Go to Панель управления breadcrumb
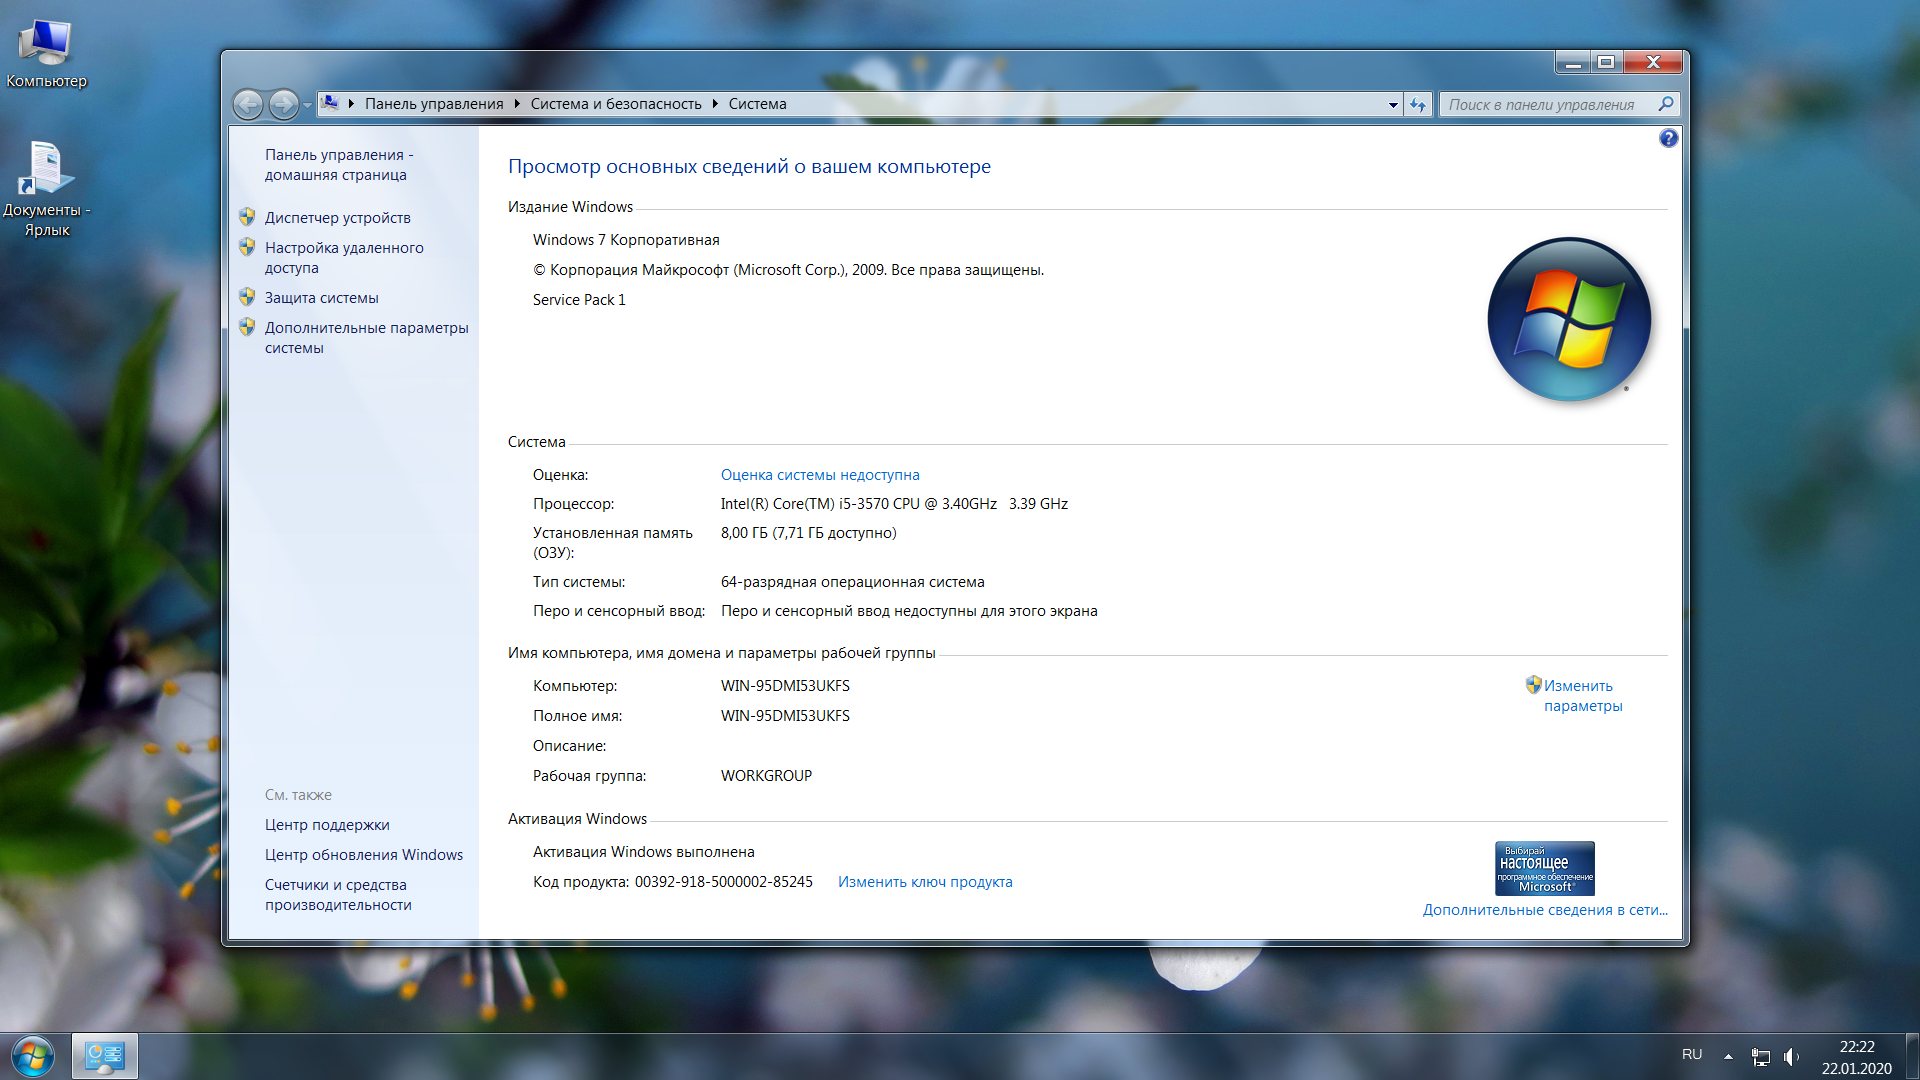The height and width of the screenshot is (1080, 1920). tap(434, 104)
